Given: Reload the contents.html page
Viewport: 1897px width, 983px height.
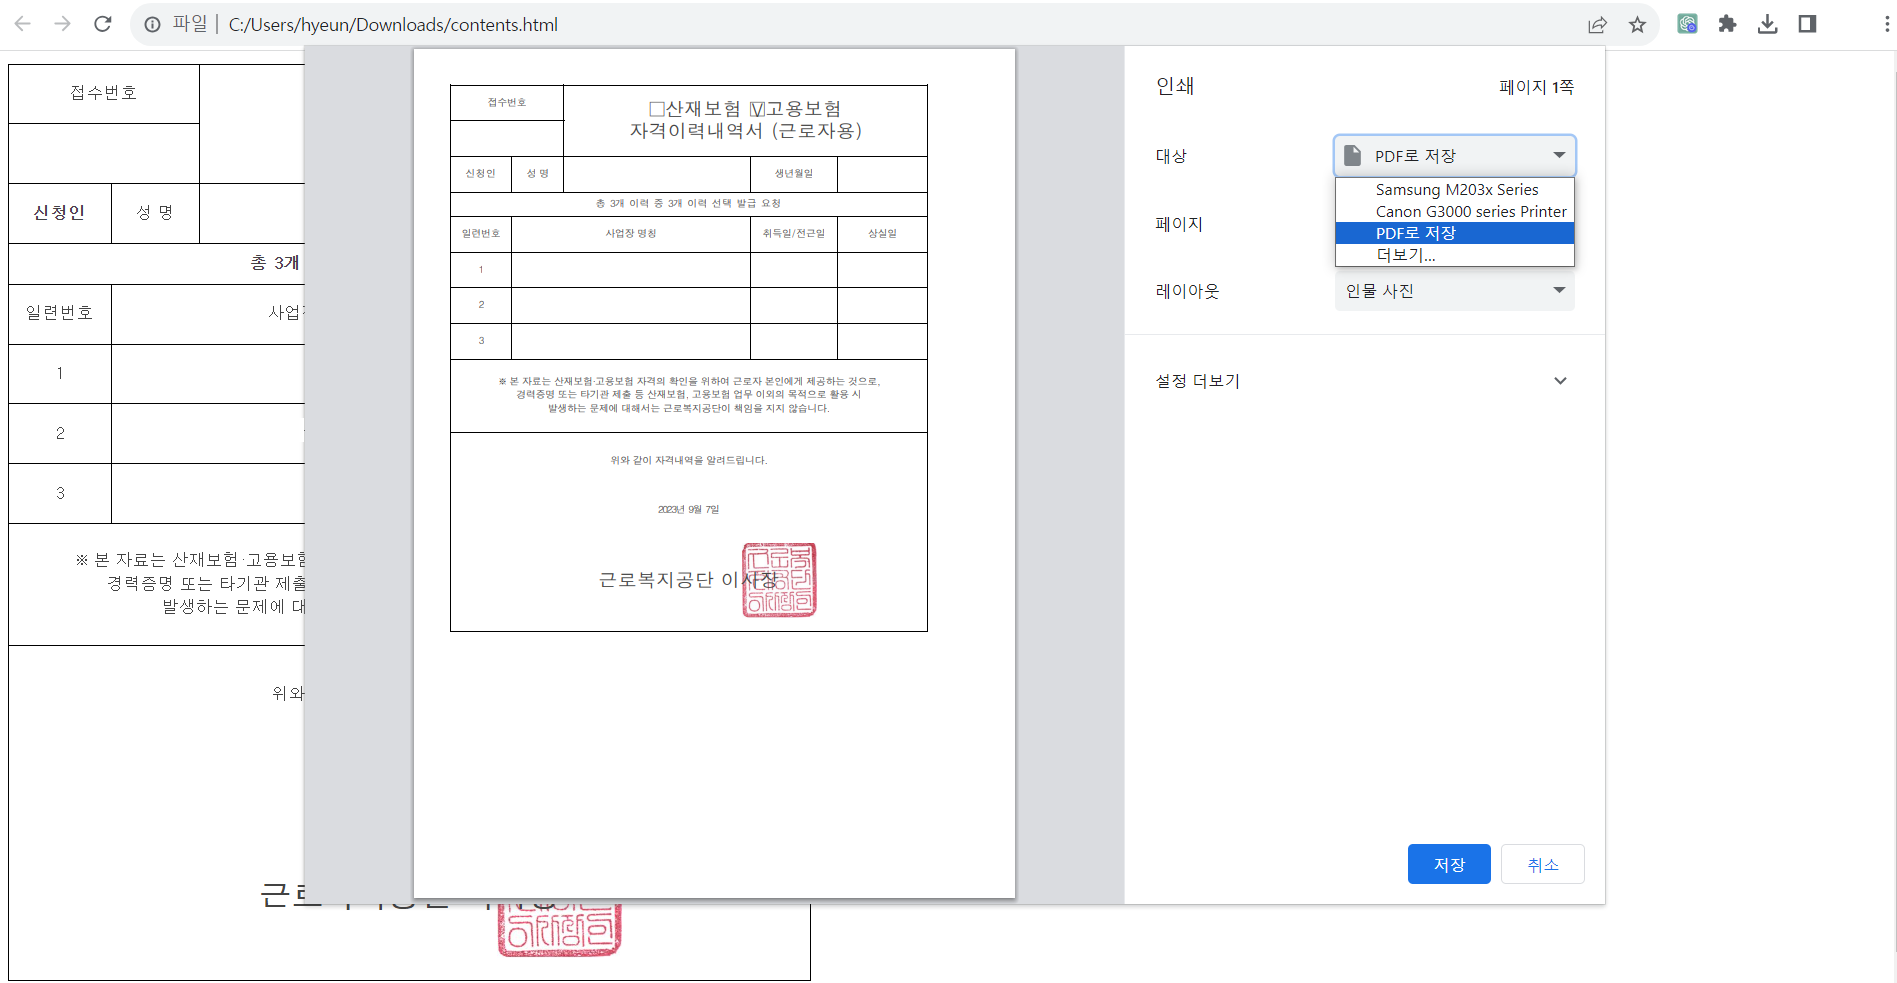Looking at the screenshot, I should pyautogui.click(x=102, y=24).
